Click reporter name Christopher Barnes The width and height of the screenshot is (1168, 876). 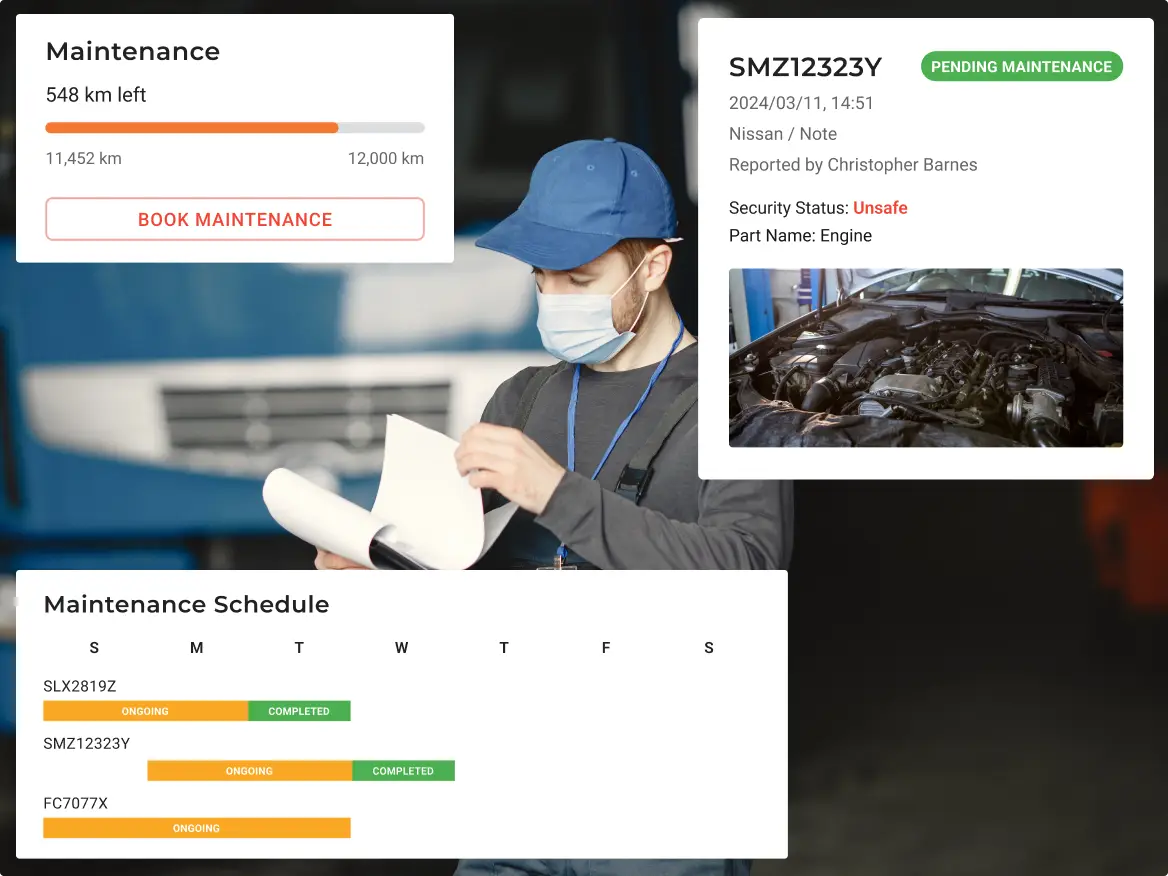click(902, 165)
